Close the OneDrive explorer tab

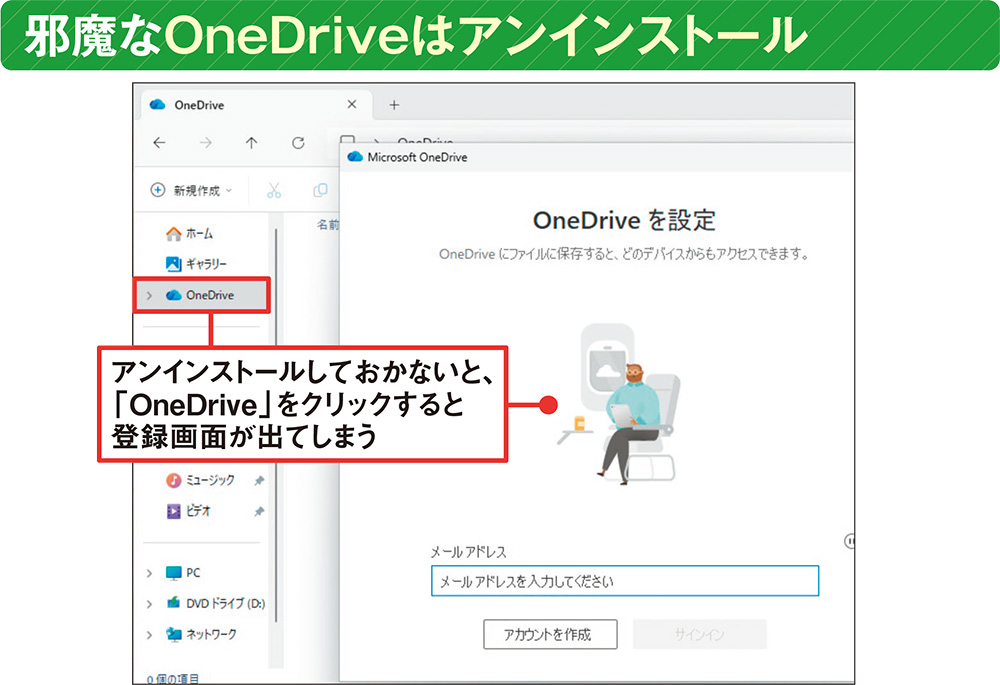[351, 104]
